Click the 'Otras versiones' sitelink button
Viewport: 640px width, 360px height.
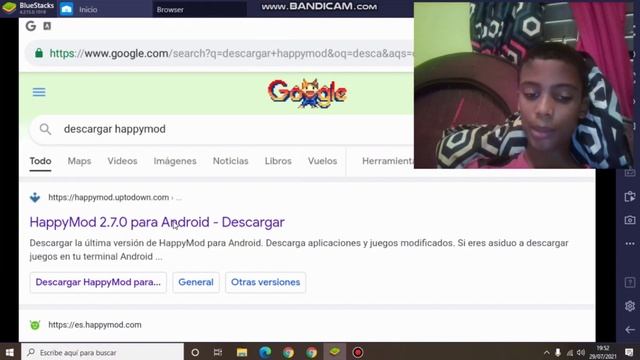click(265, 282)
